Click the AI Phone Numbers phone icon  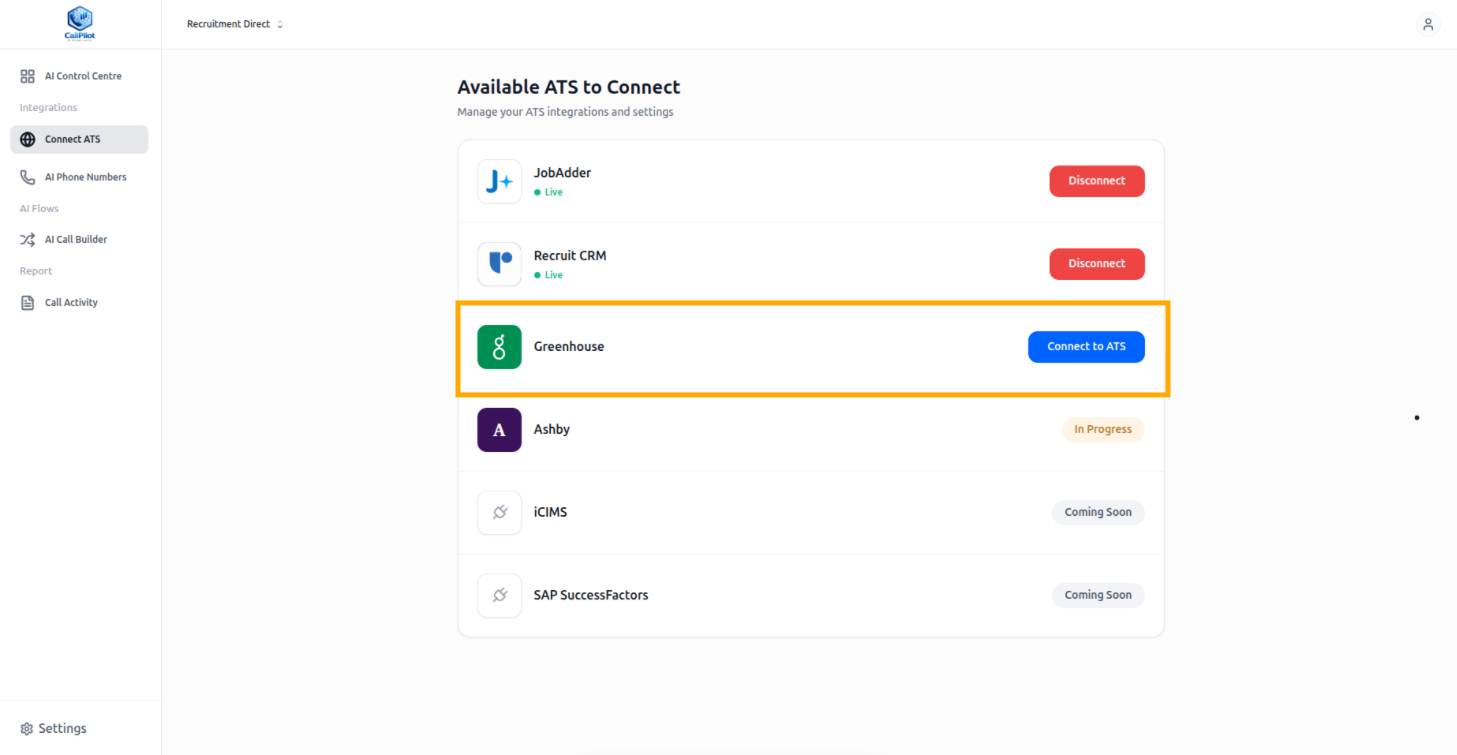tap(28, 177)
